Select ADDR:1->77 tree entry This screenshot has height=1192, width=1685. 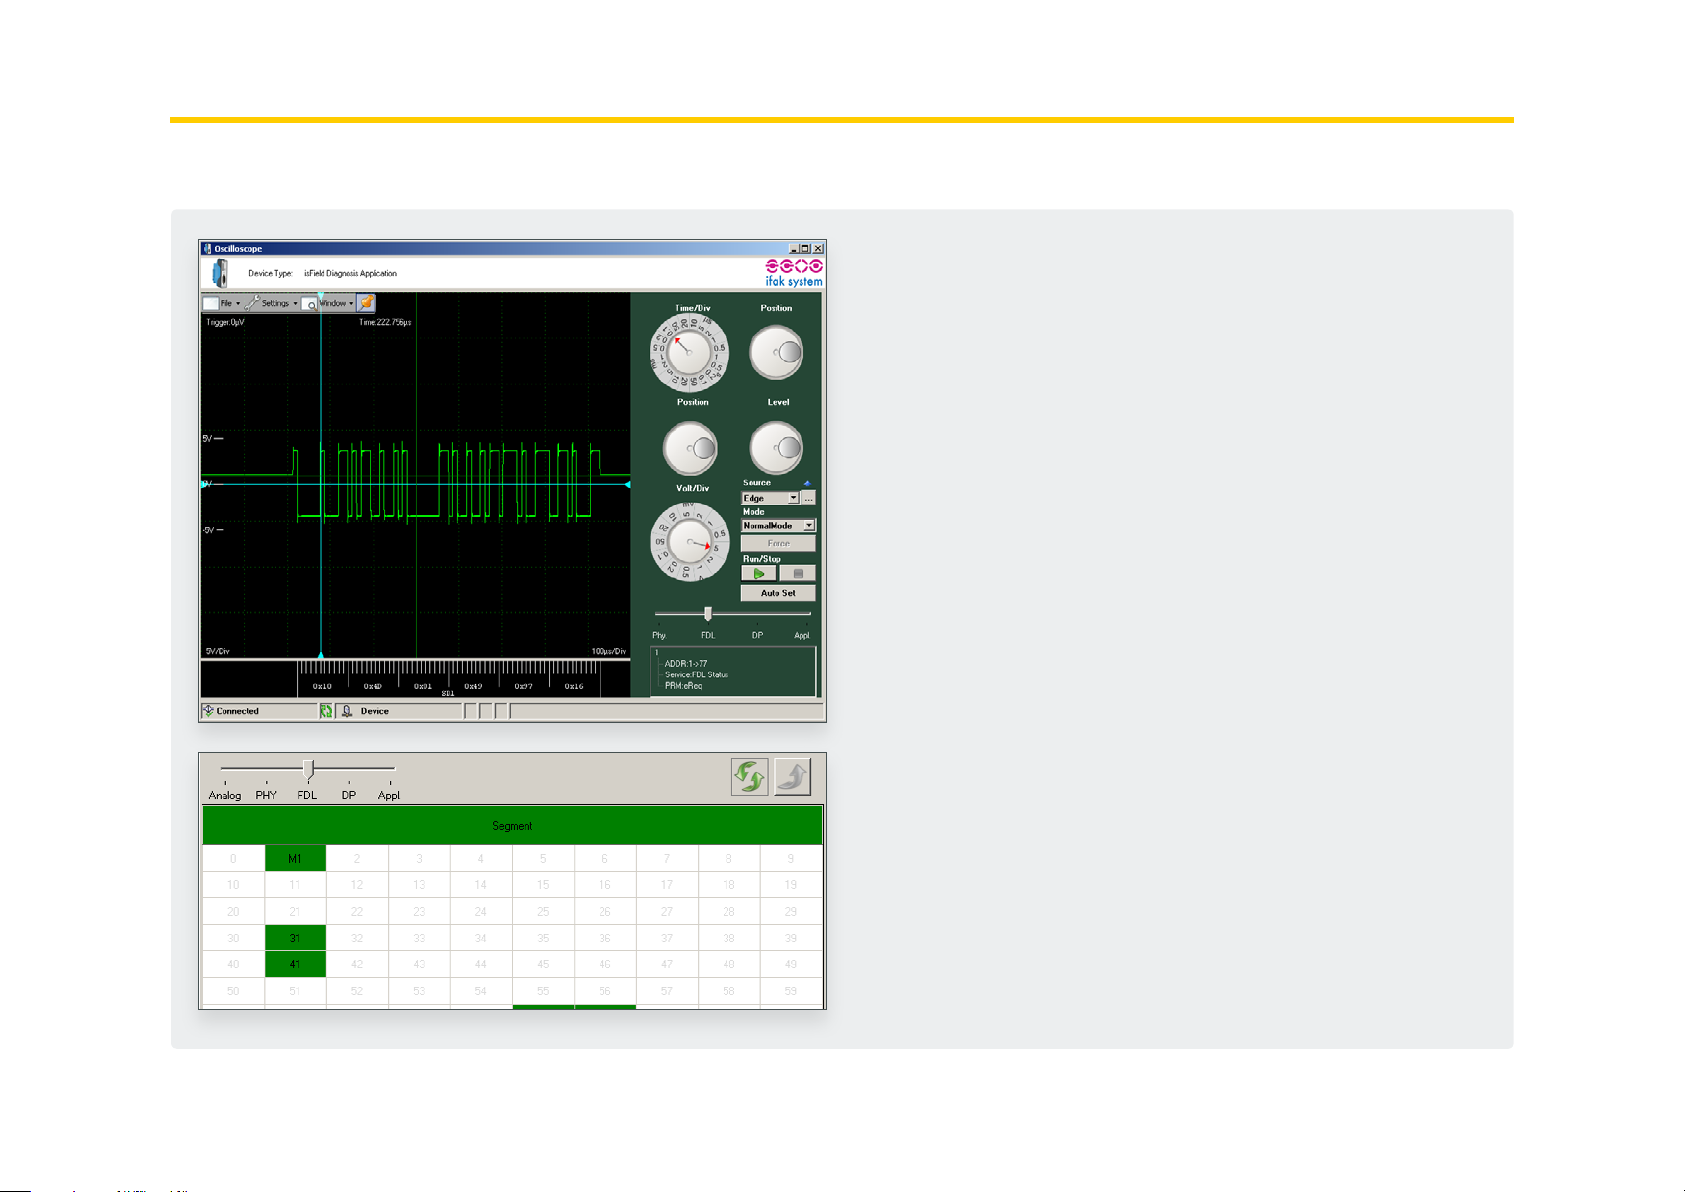[686, 663]
